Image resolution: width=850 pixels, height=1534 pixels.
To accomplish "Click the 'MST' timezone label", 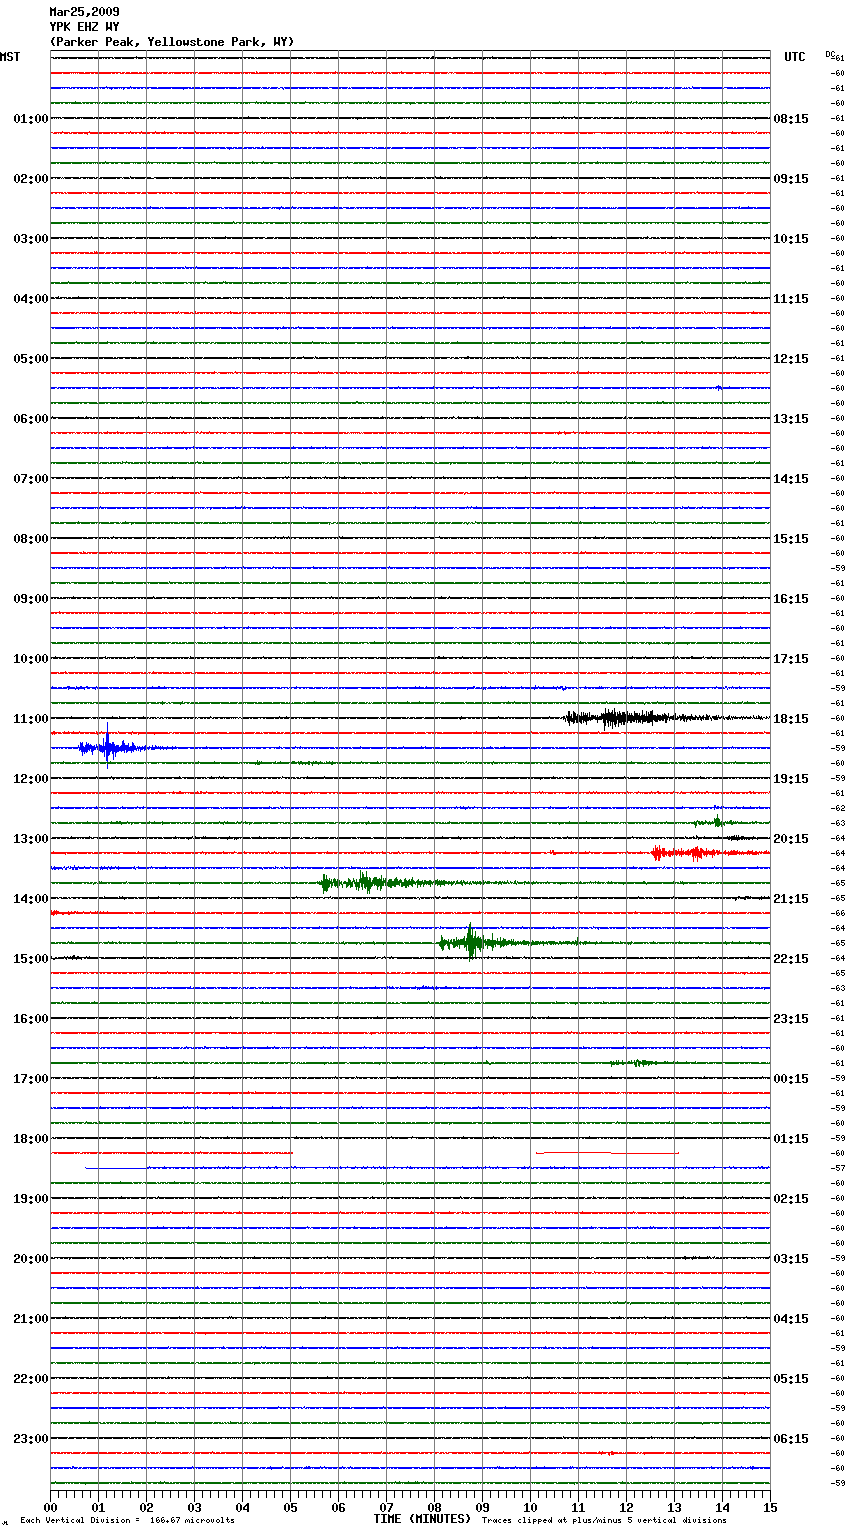I will pyautogui.click(x=10, y=57).
